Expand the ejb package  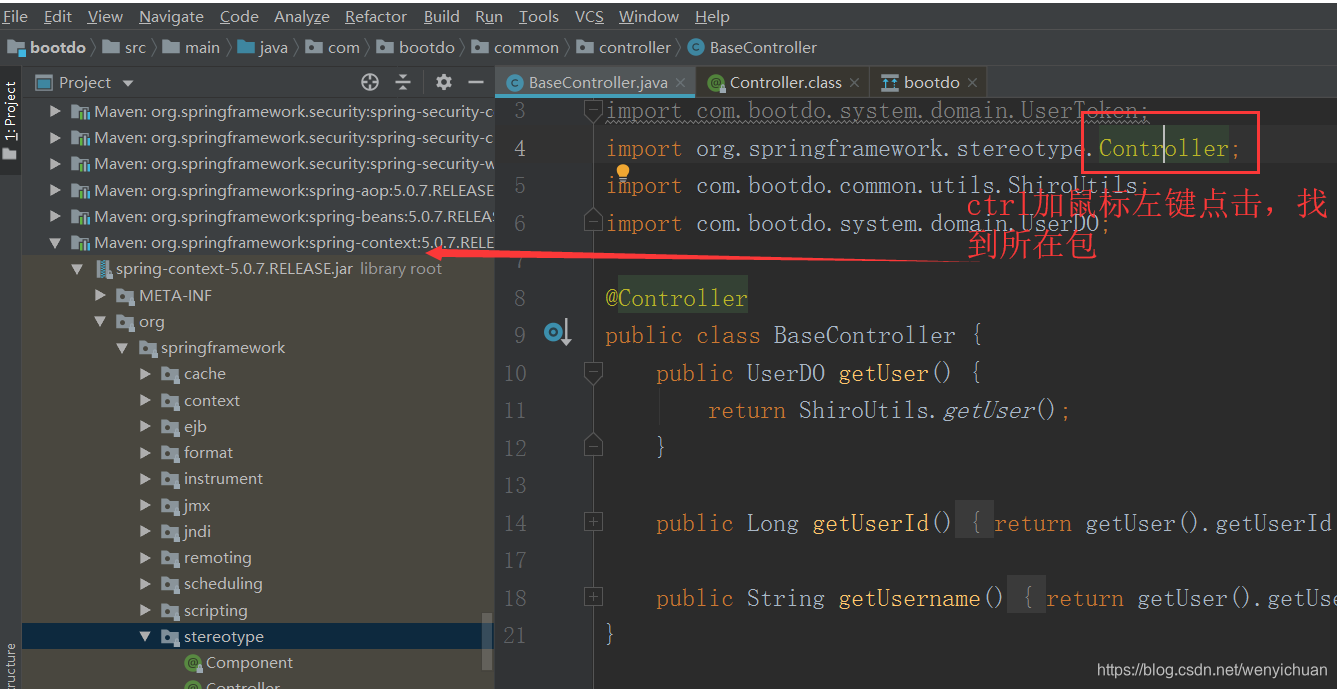tap(145, 426)
